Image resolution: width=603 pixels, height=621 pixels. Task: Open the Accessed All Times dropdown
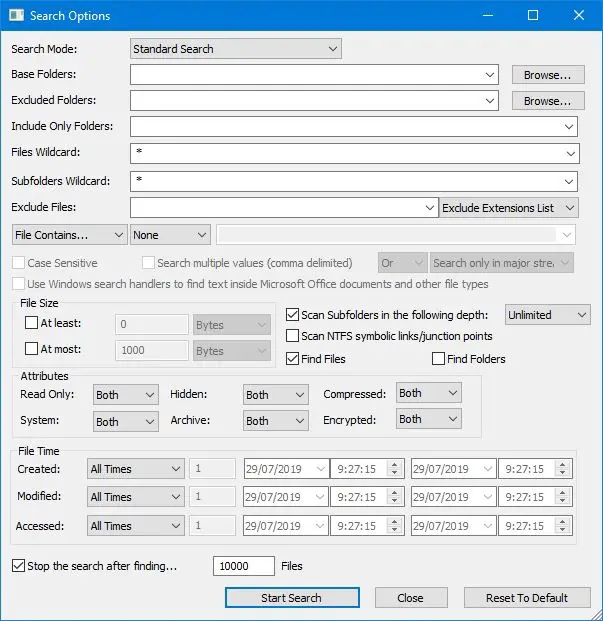click(x=136, y=526)
